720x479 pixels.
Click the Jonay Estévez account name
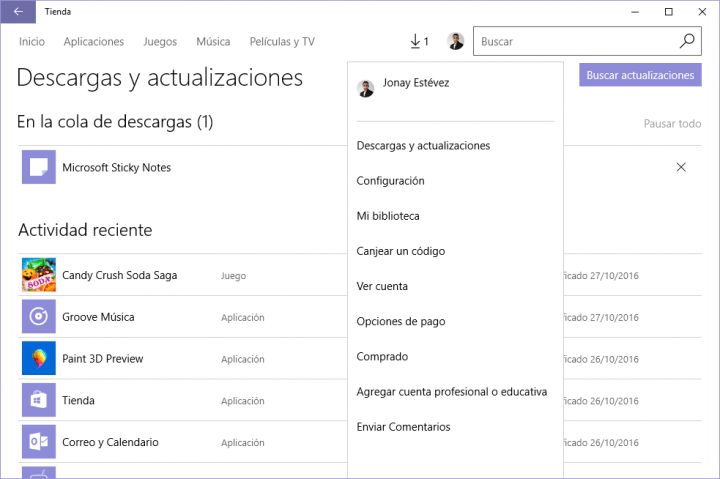point(416,83)
